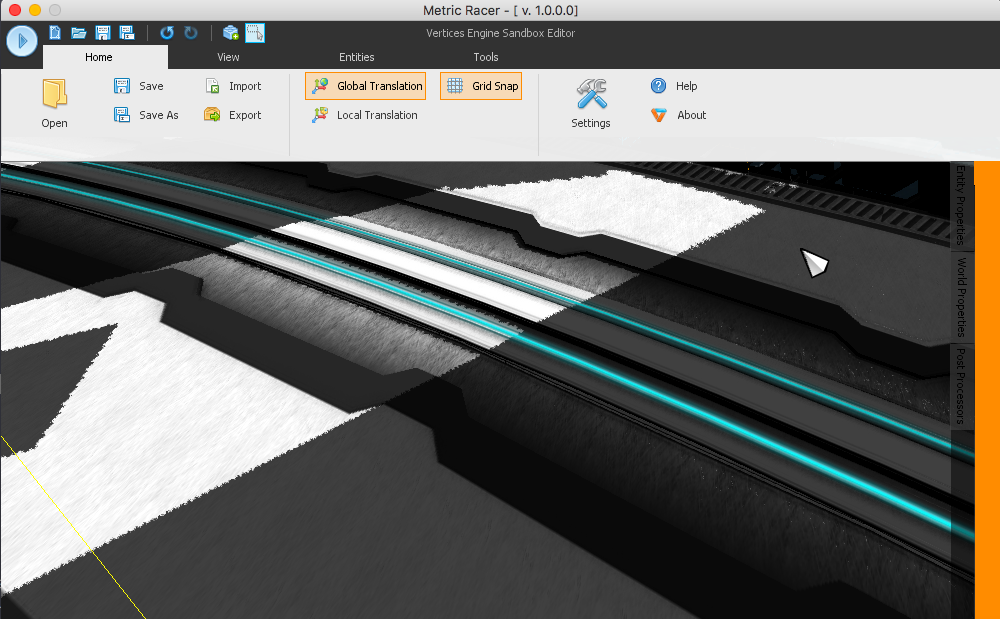1000x619 pixels.
Task: Open Settings with the wrench-hammer icon
Action: (590, 104)
